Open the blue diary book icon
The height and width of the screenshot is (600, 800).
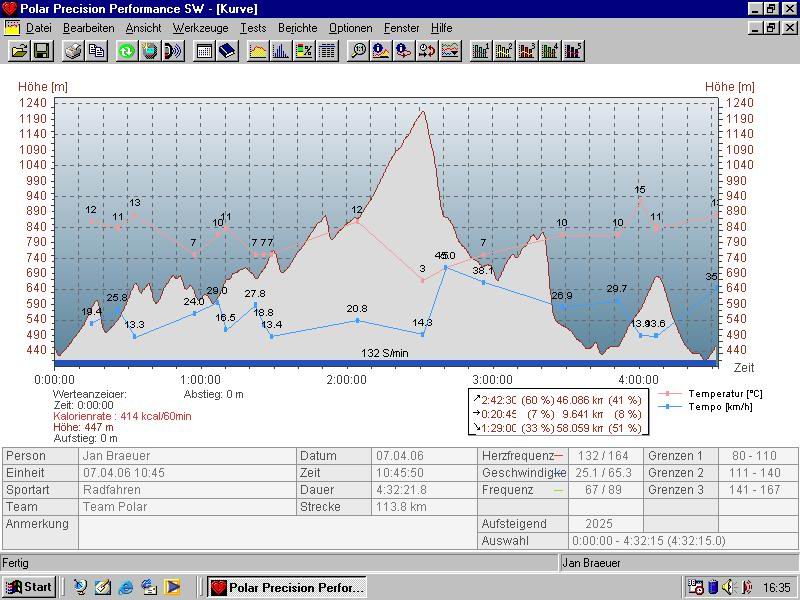click(x=227, y=50)
